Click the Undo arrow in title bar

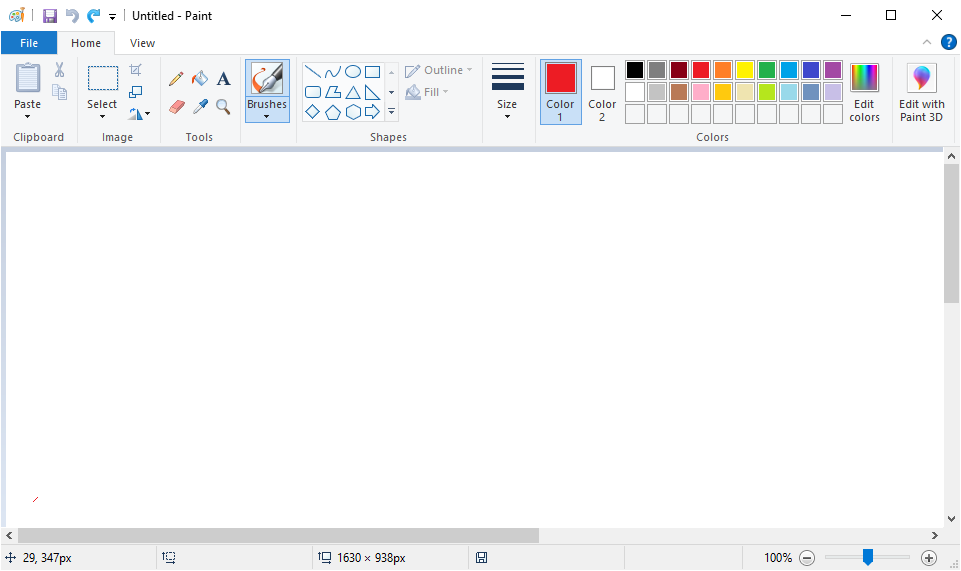[x=72, y=16]
